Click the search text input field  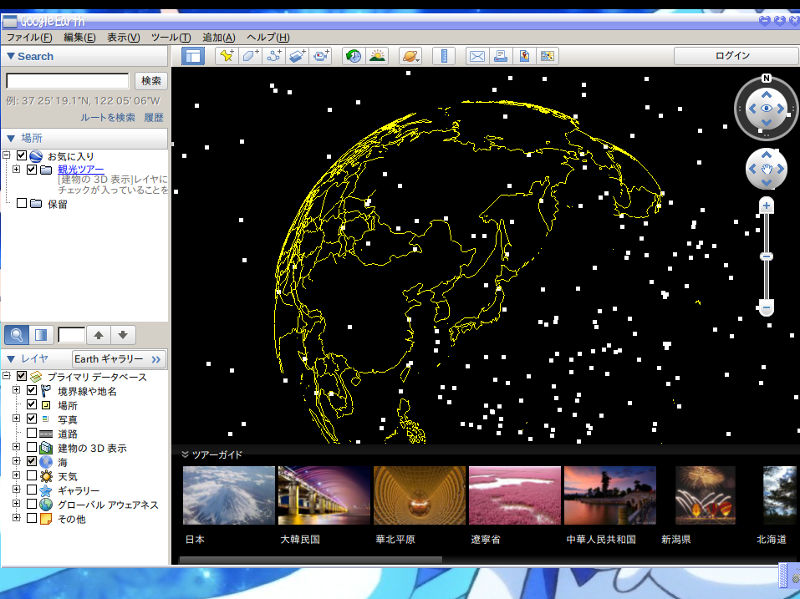[67, 81]
